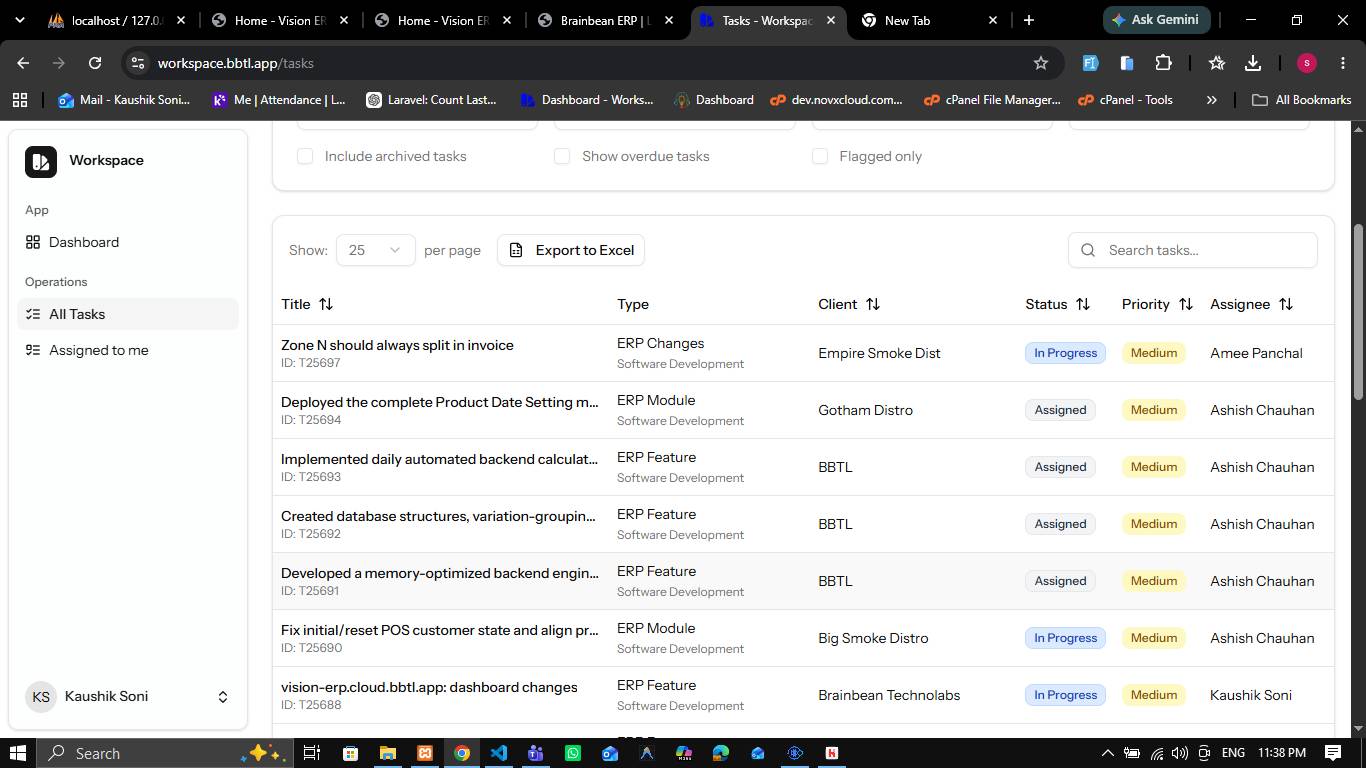Viewport: 1366px width, 768px height.
Task: Click the Workspace logo icon in sidebar
Action: pos(41,161)
